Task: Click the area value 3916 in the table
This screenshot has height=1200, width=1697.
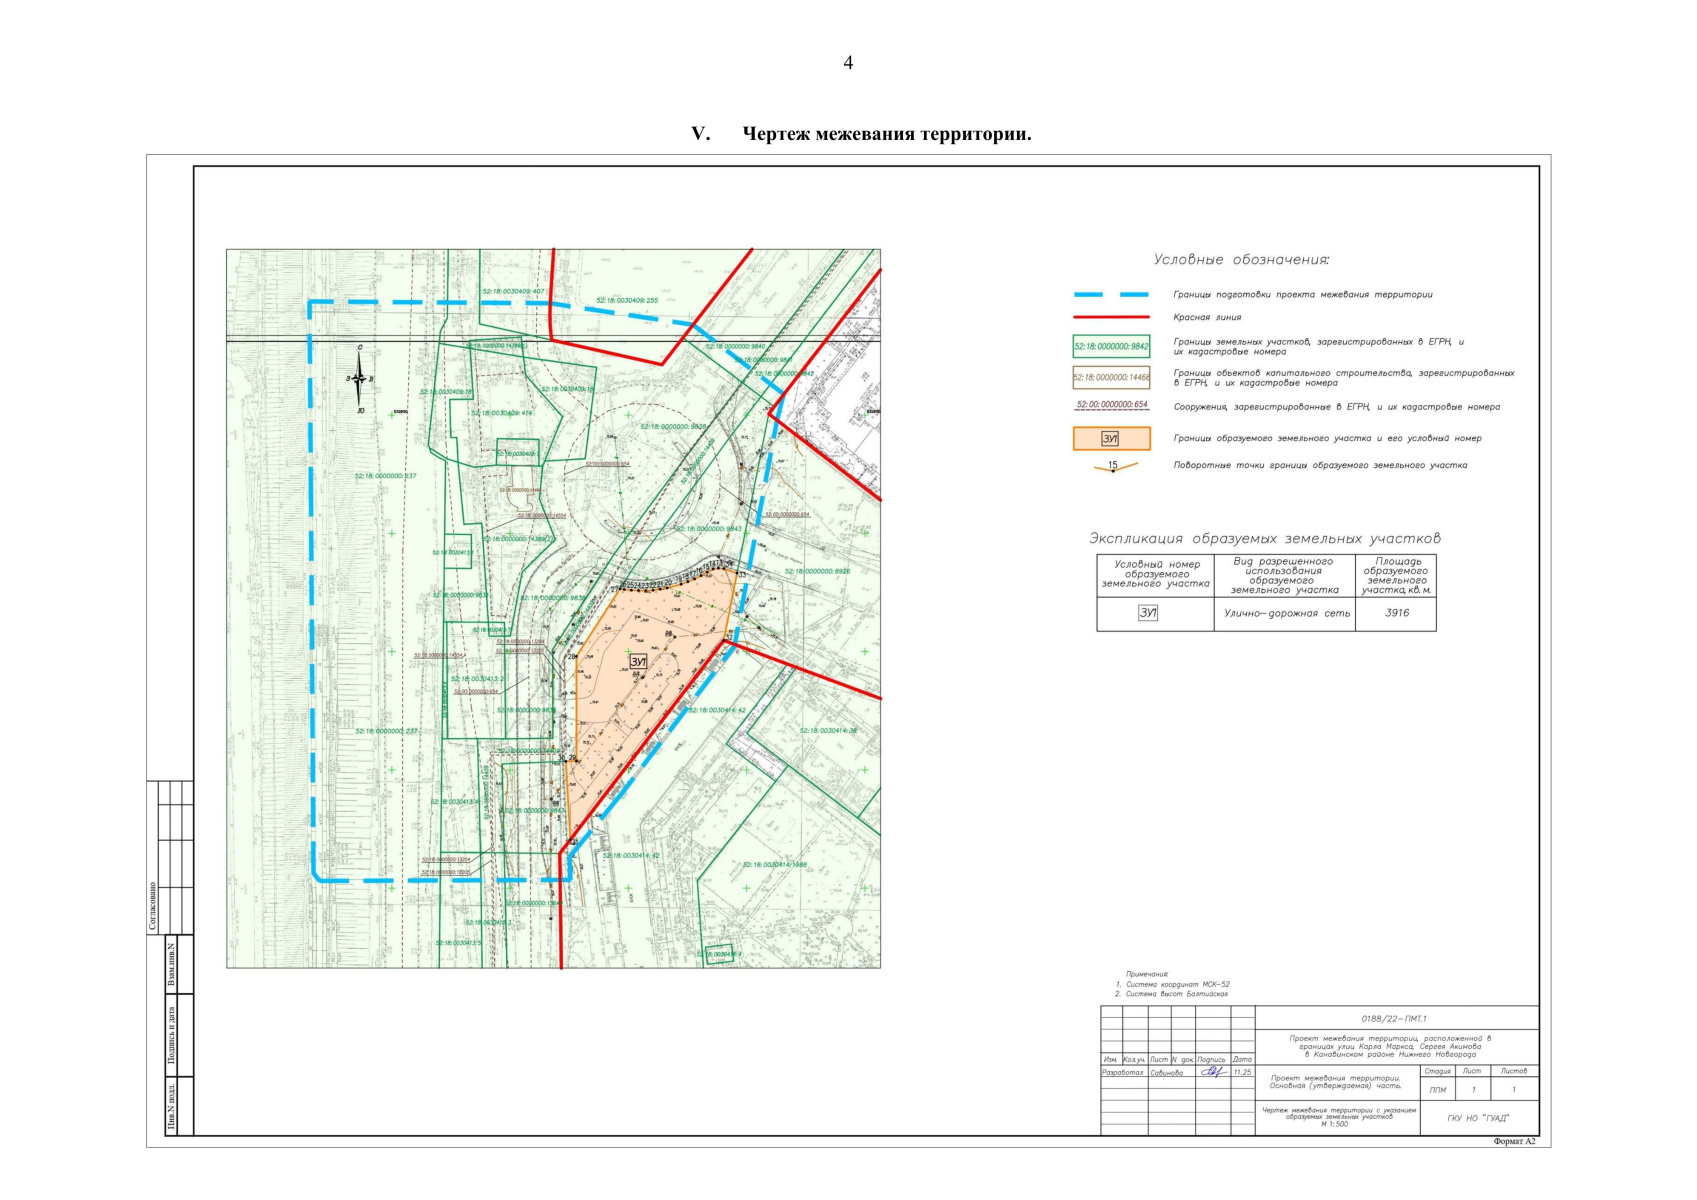Action: tap(1396, 613)
